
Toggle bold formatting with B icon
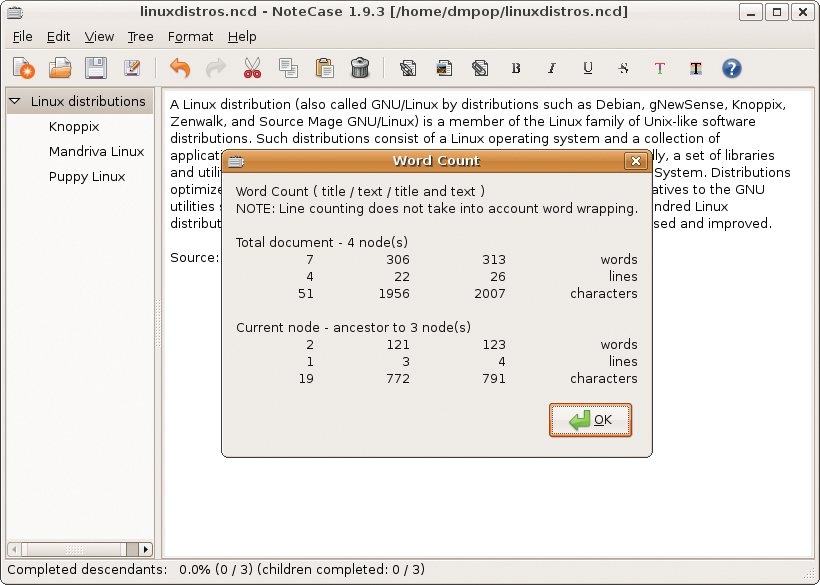pyautogui.click(x=516, y=68)
